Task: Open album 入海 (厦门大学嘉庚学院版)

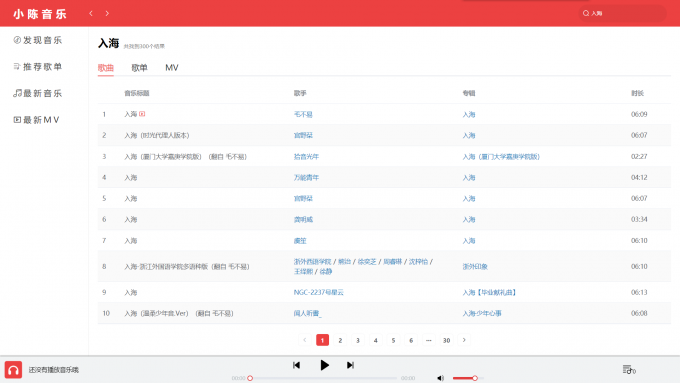Action: point(501,157)
